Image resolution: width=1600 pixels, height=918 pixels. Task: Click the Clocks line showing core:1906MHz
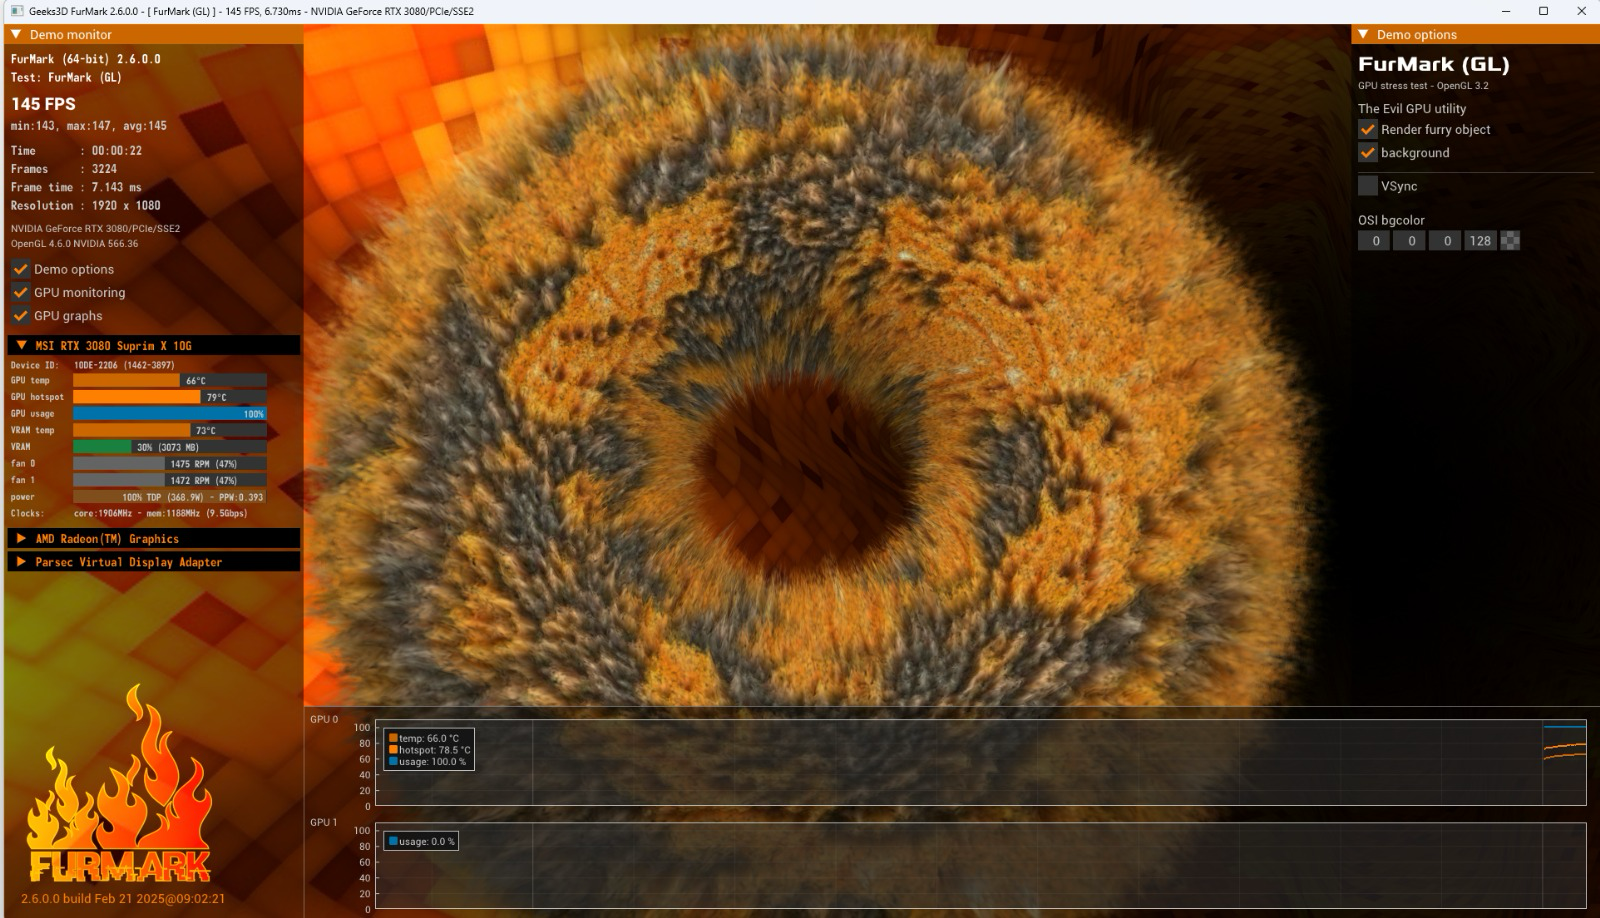click(x=129, y=513)
